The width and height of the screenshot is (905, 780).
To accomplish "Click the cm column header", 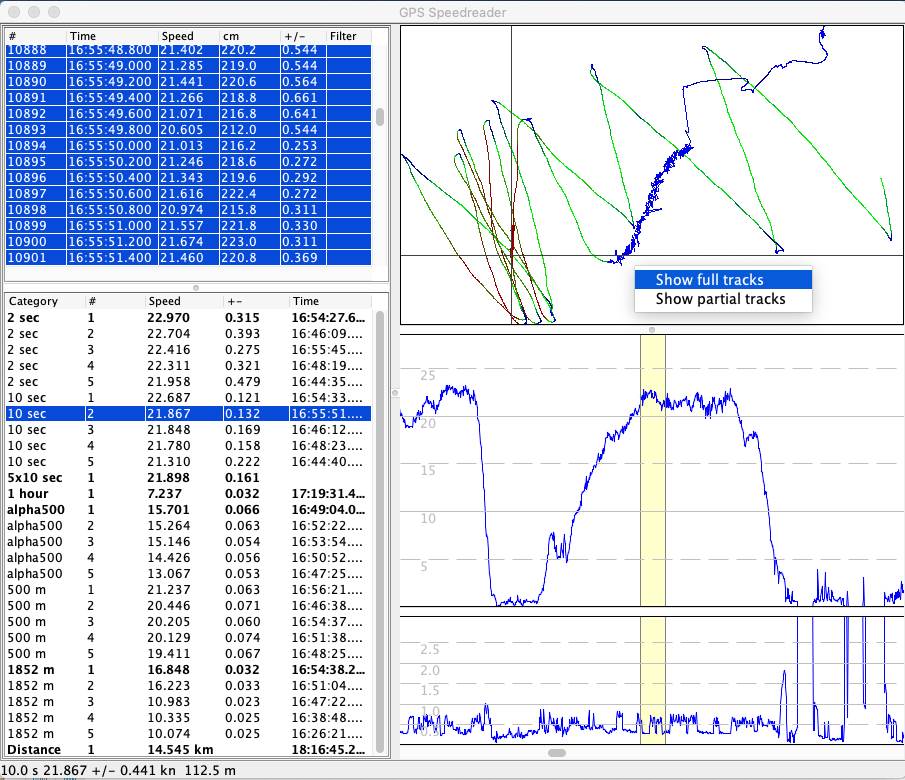I will [x=233, y=36].
